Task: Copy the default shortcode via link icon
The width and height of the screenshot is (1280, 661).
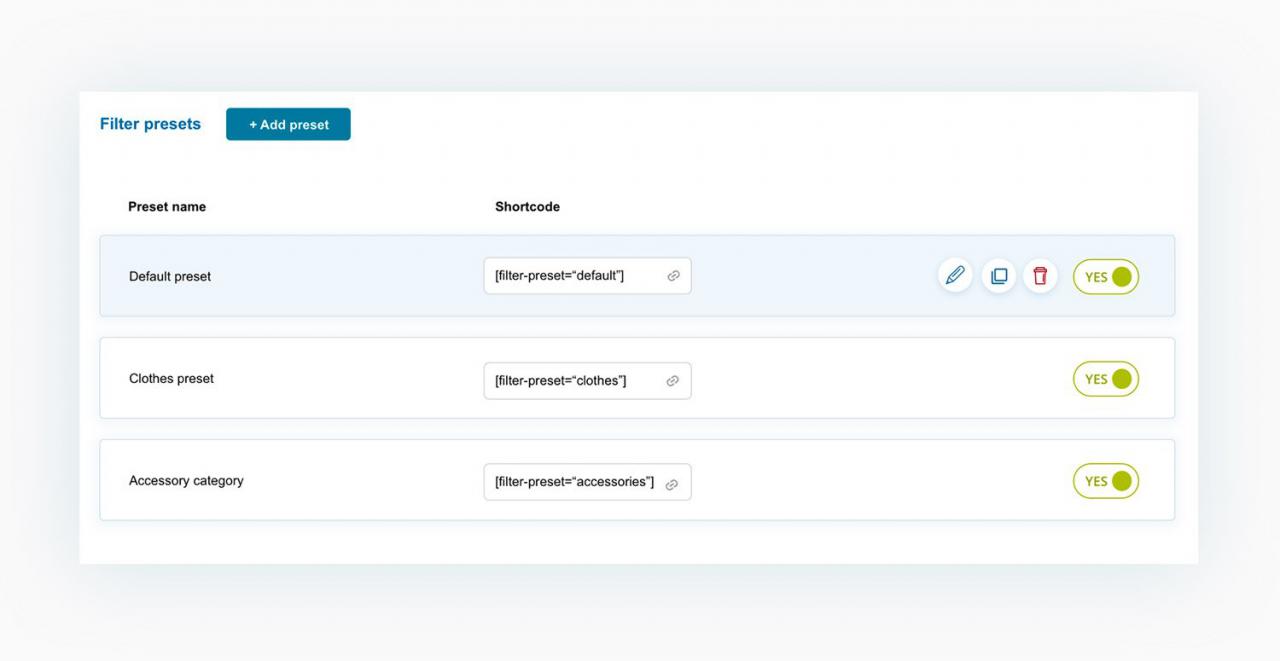Action: (673, 276)
